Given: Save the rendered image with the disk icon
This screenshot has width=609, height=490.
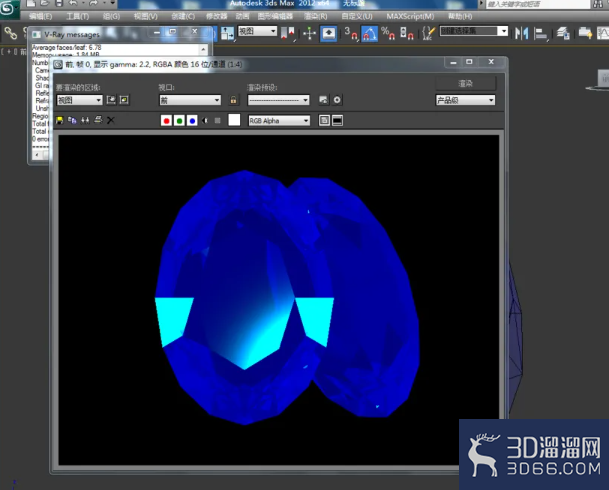Looking at the screenshot, I should (x=59, y=120).
